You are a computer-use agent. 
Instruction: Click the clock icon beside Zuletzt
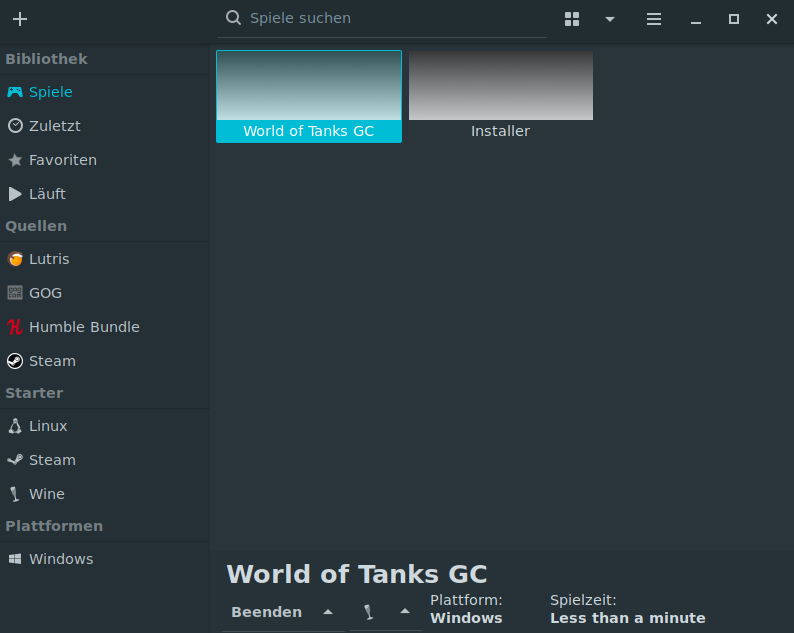tap(15, 126)
